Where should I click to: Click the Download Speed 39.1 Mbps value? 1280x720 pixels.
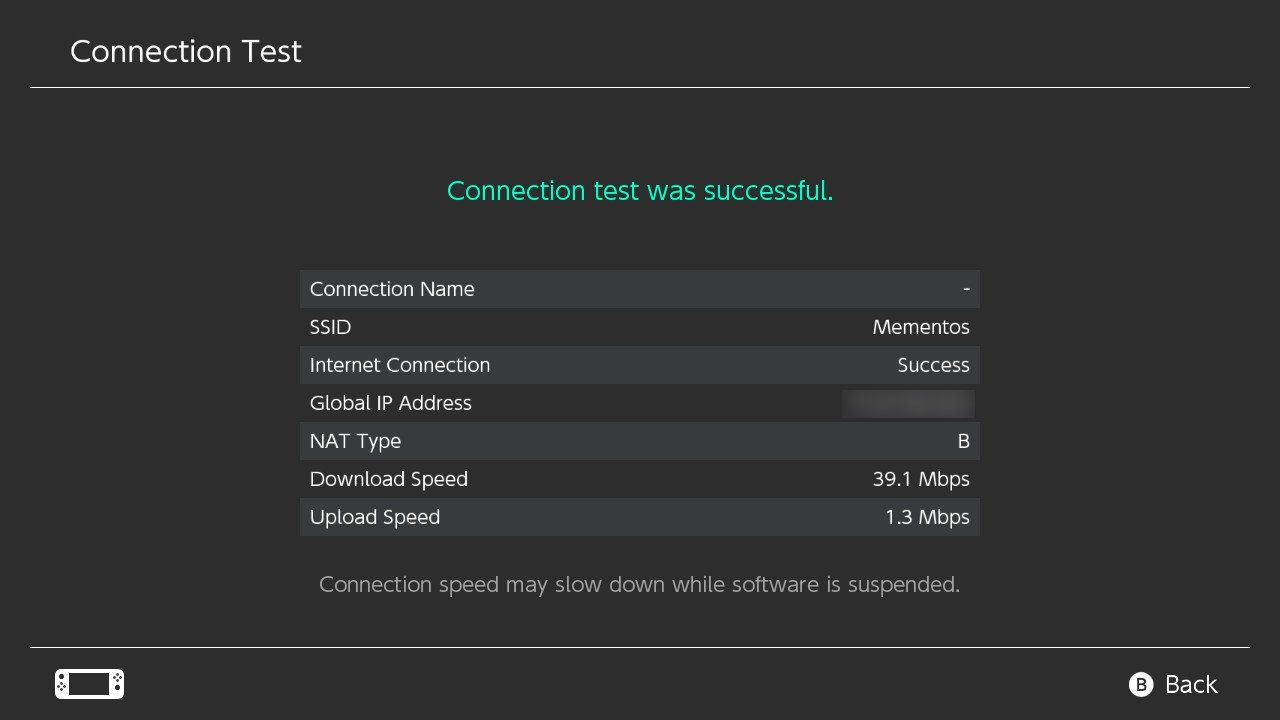(921, 479)
